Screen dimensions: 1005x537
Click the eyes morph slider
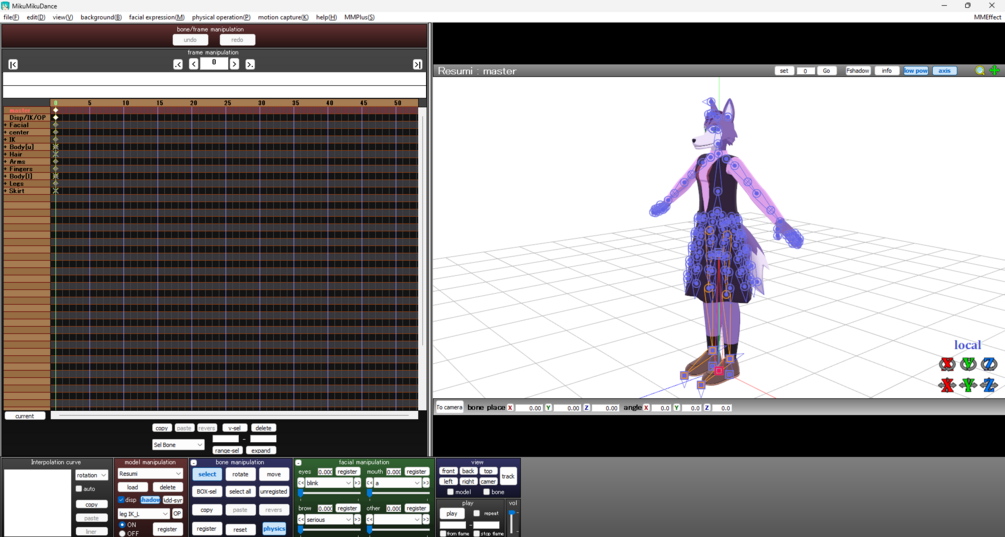329,493
